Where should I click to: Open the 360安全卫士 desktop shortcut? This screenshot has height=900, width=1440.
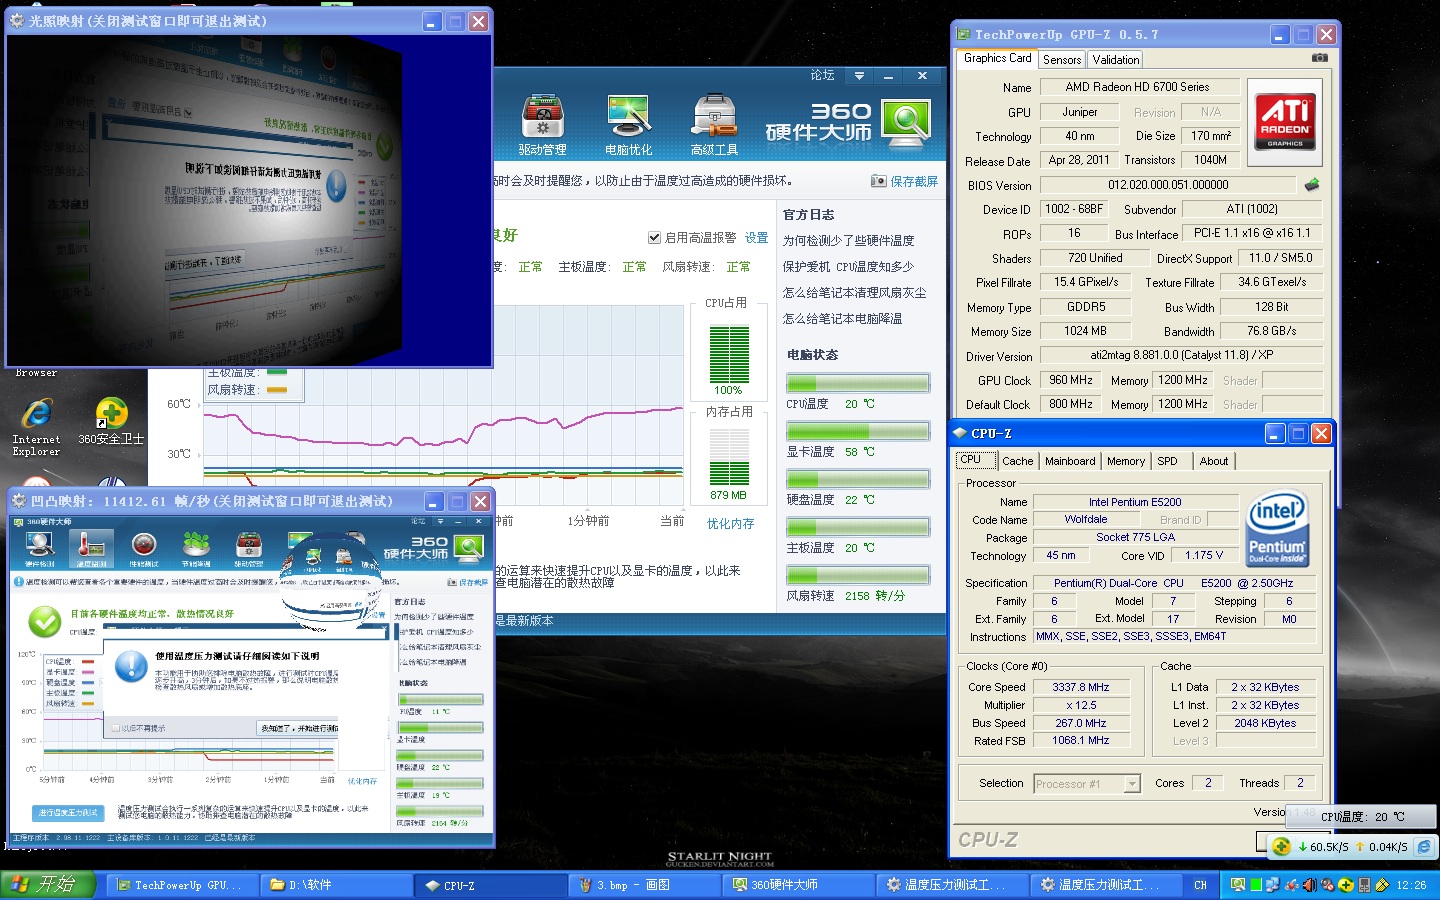[x=111, y=414]
